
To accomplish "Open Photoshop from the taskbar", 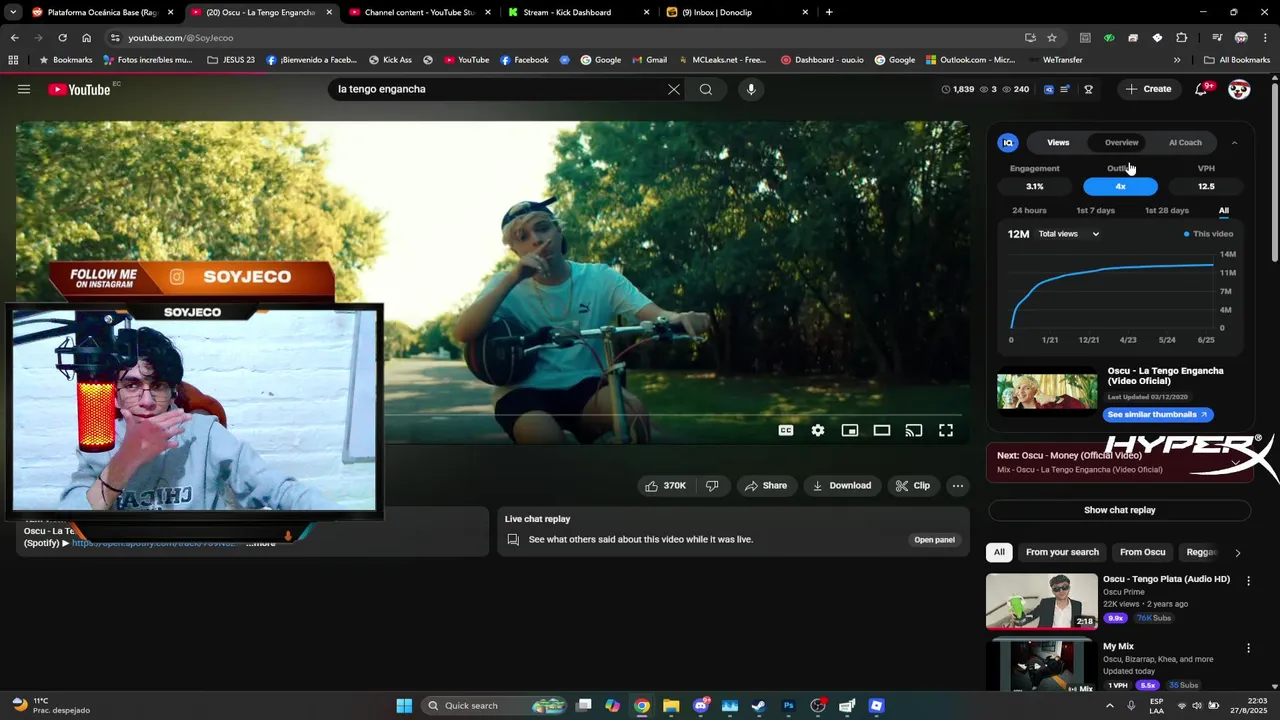I will point(788,706).
